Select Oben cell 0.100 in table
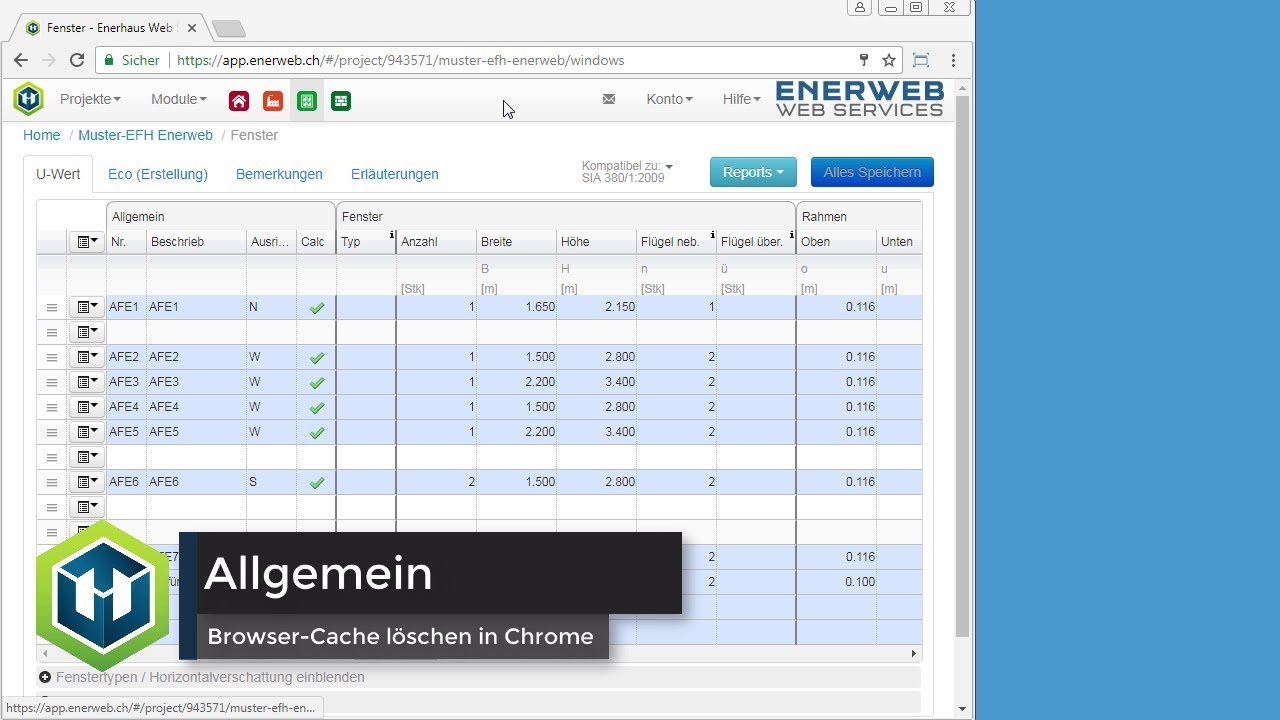Viewport: 1280px width, 720px height. (836, 582)
